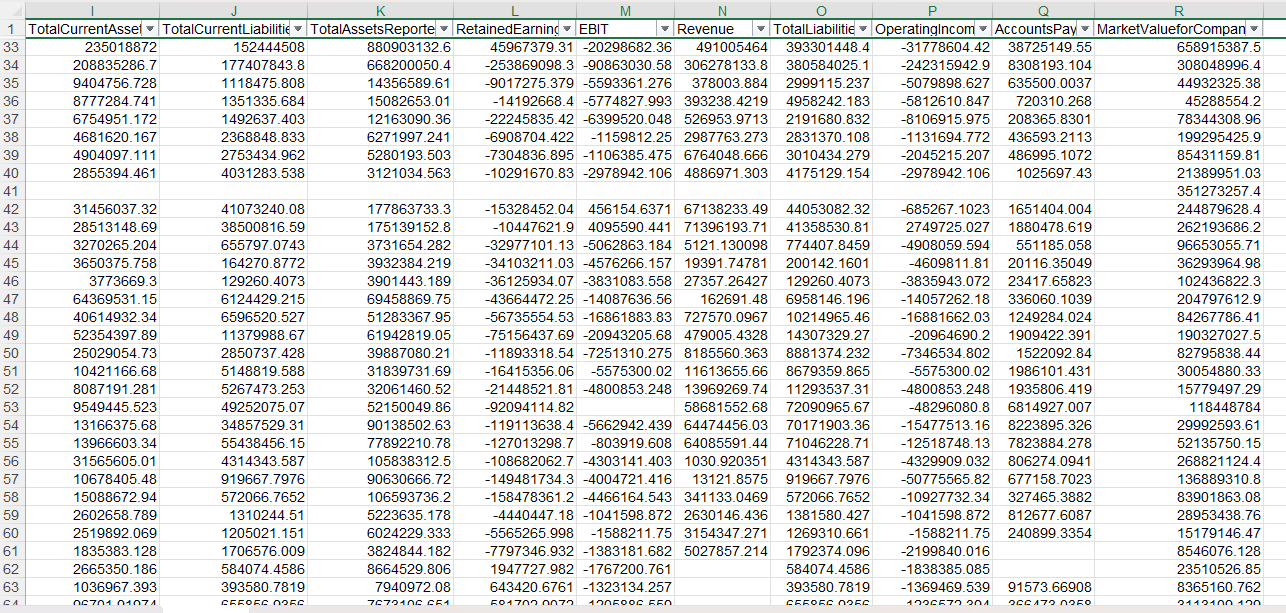Select cell containing 235018872

click(x=91, y=47)
